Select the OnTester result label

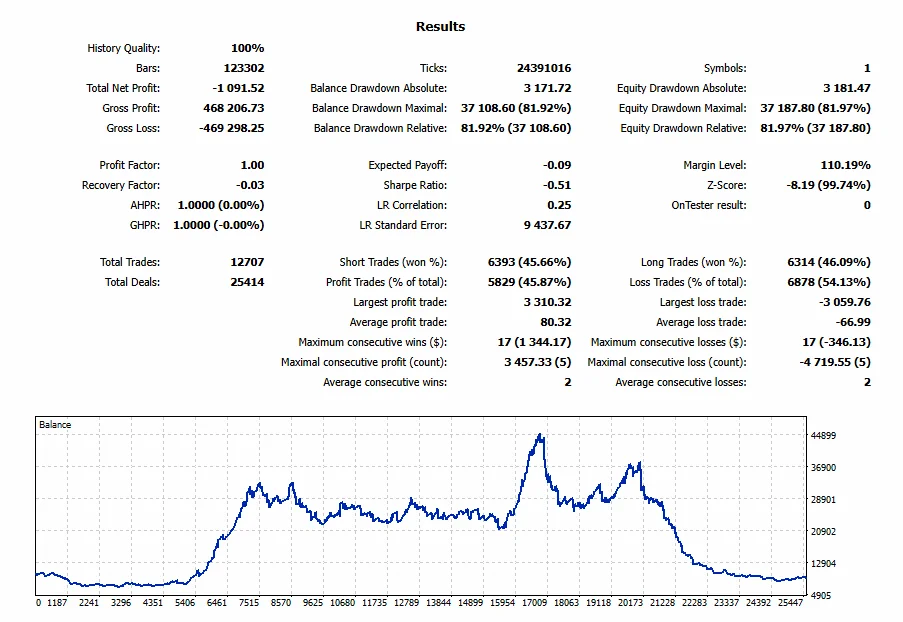(x=709, y=205)
